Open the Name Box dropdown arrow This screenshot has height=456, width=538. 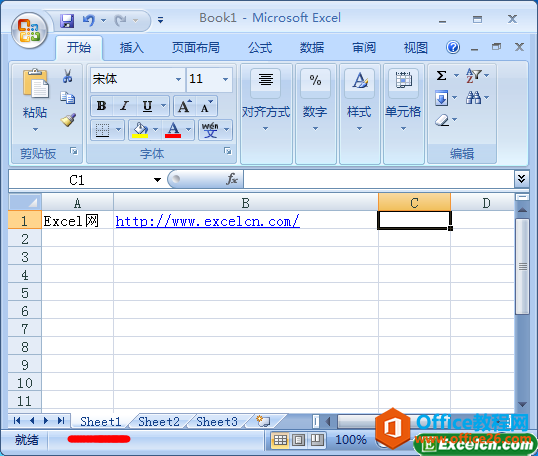click(x=157, y=180)
